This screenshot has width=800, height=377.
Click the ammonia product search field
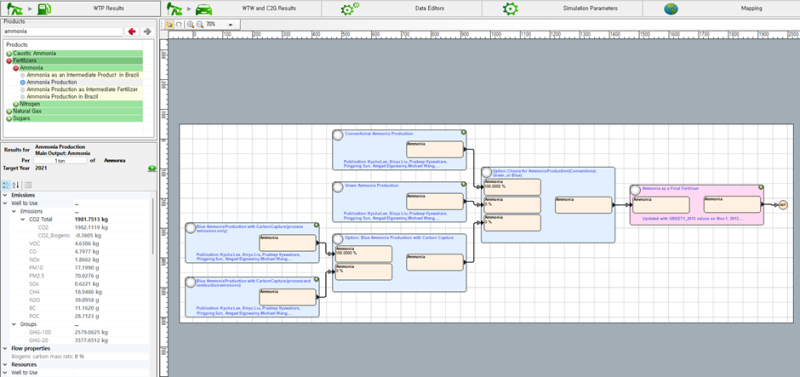pos(62,32)
